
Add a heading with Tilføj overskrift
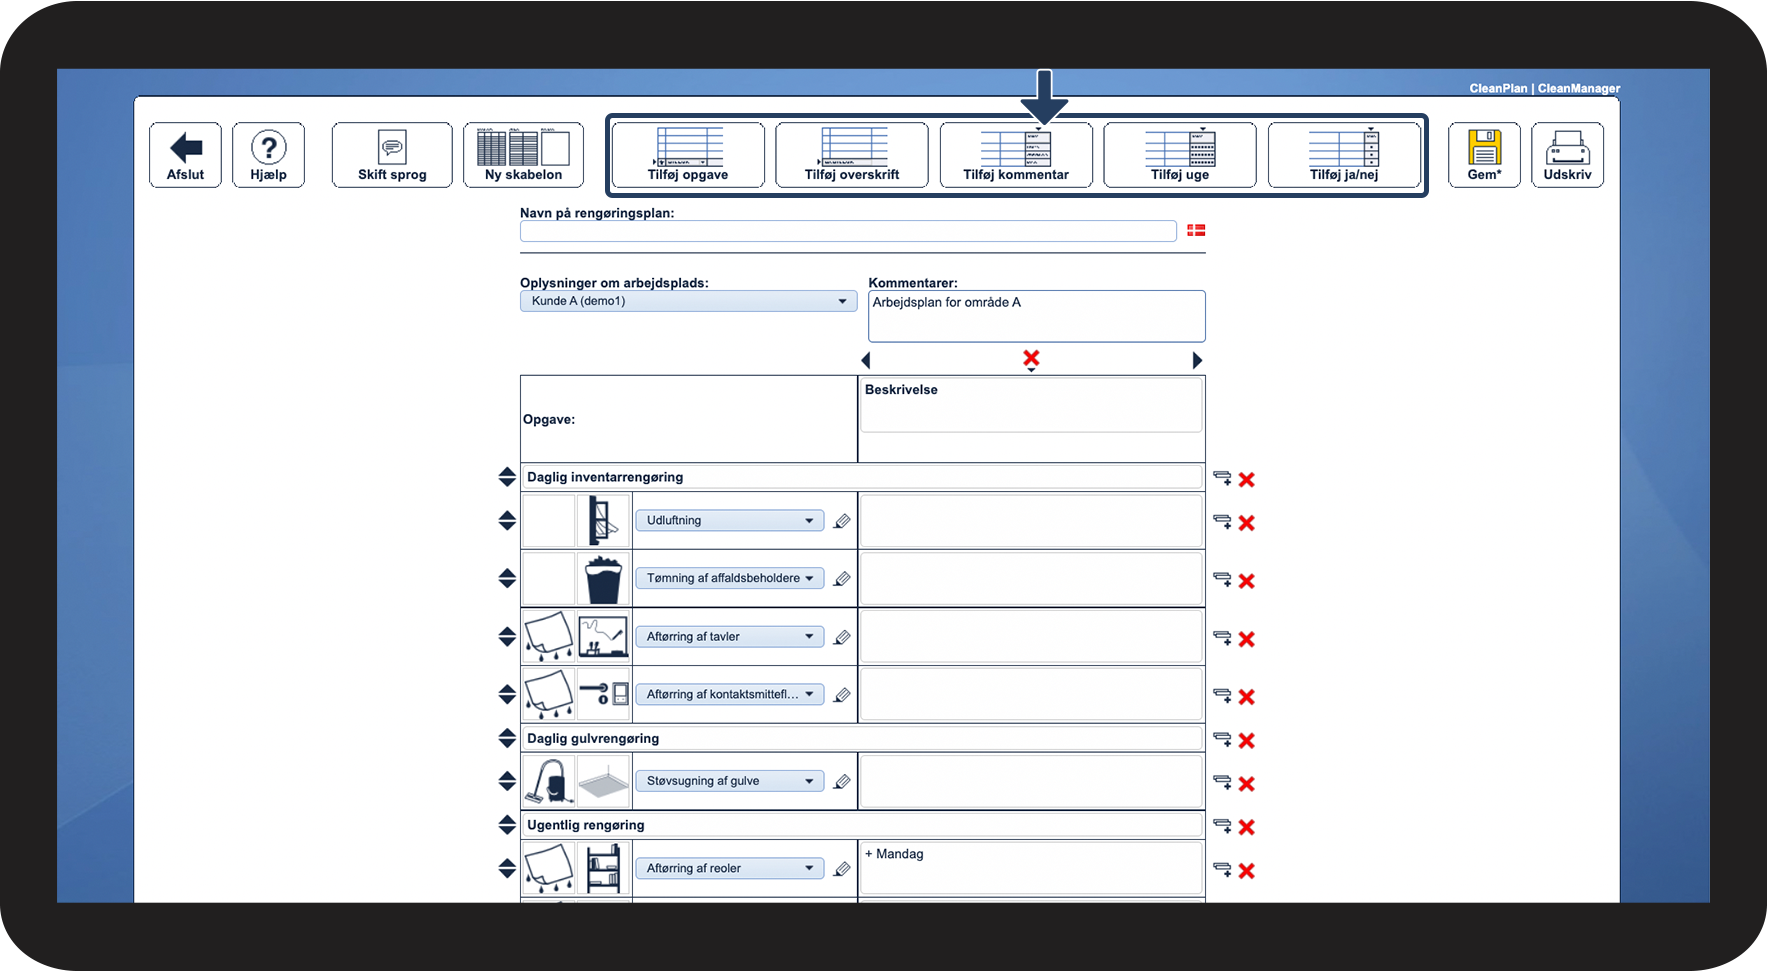pyautogui.click(x=852, y=155)
